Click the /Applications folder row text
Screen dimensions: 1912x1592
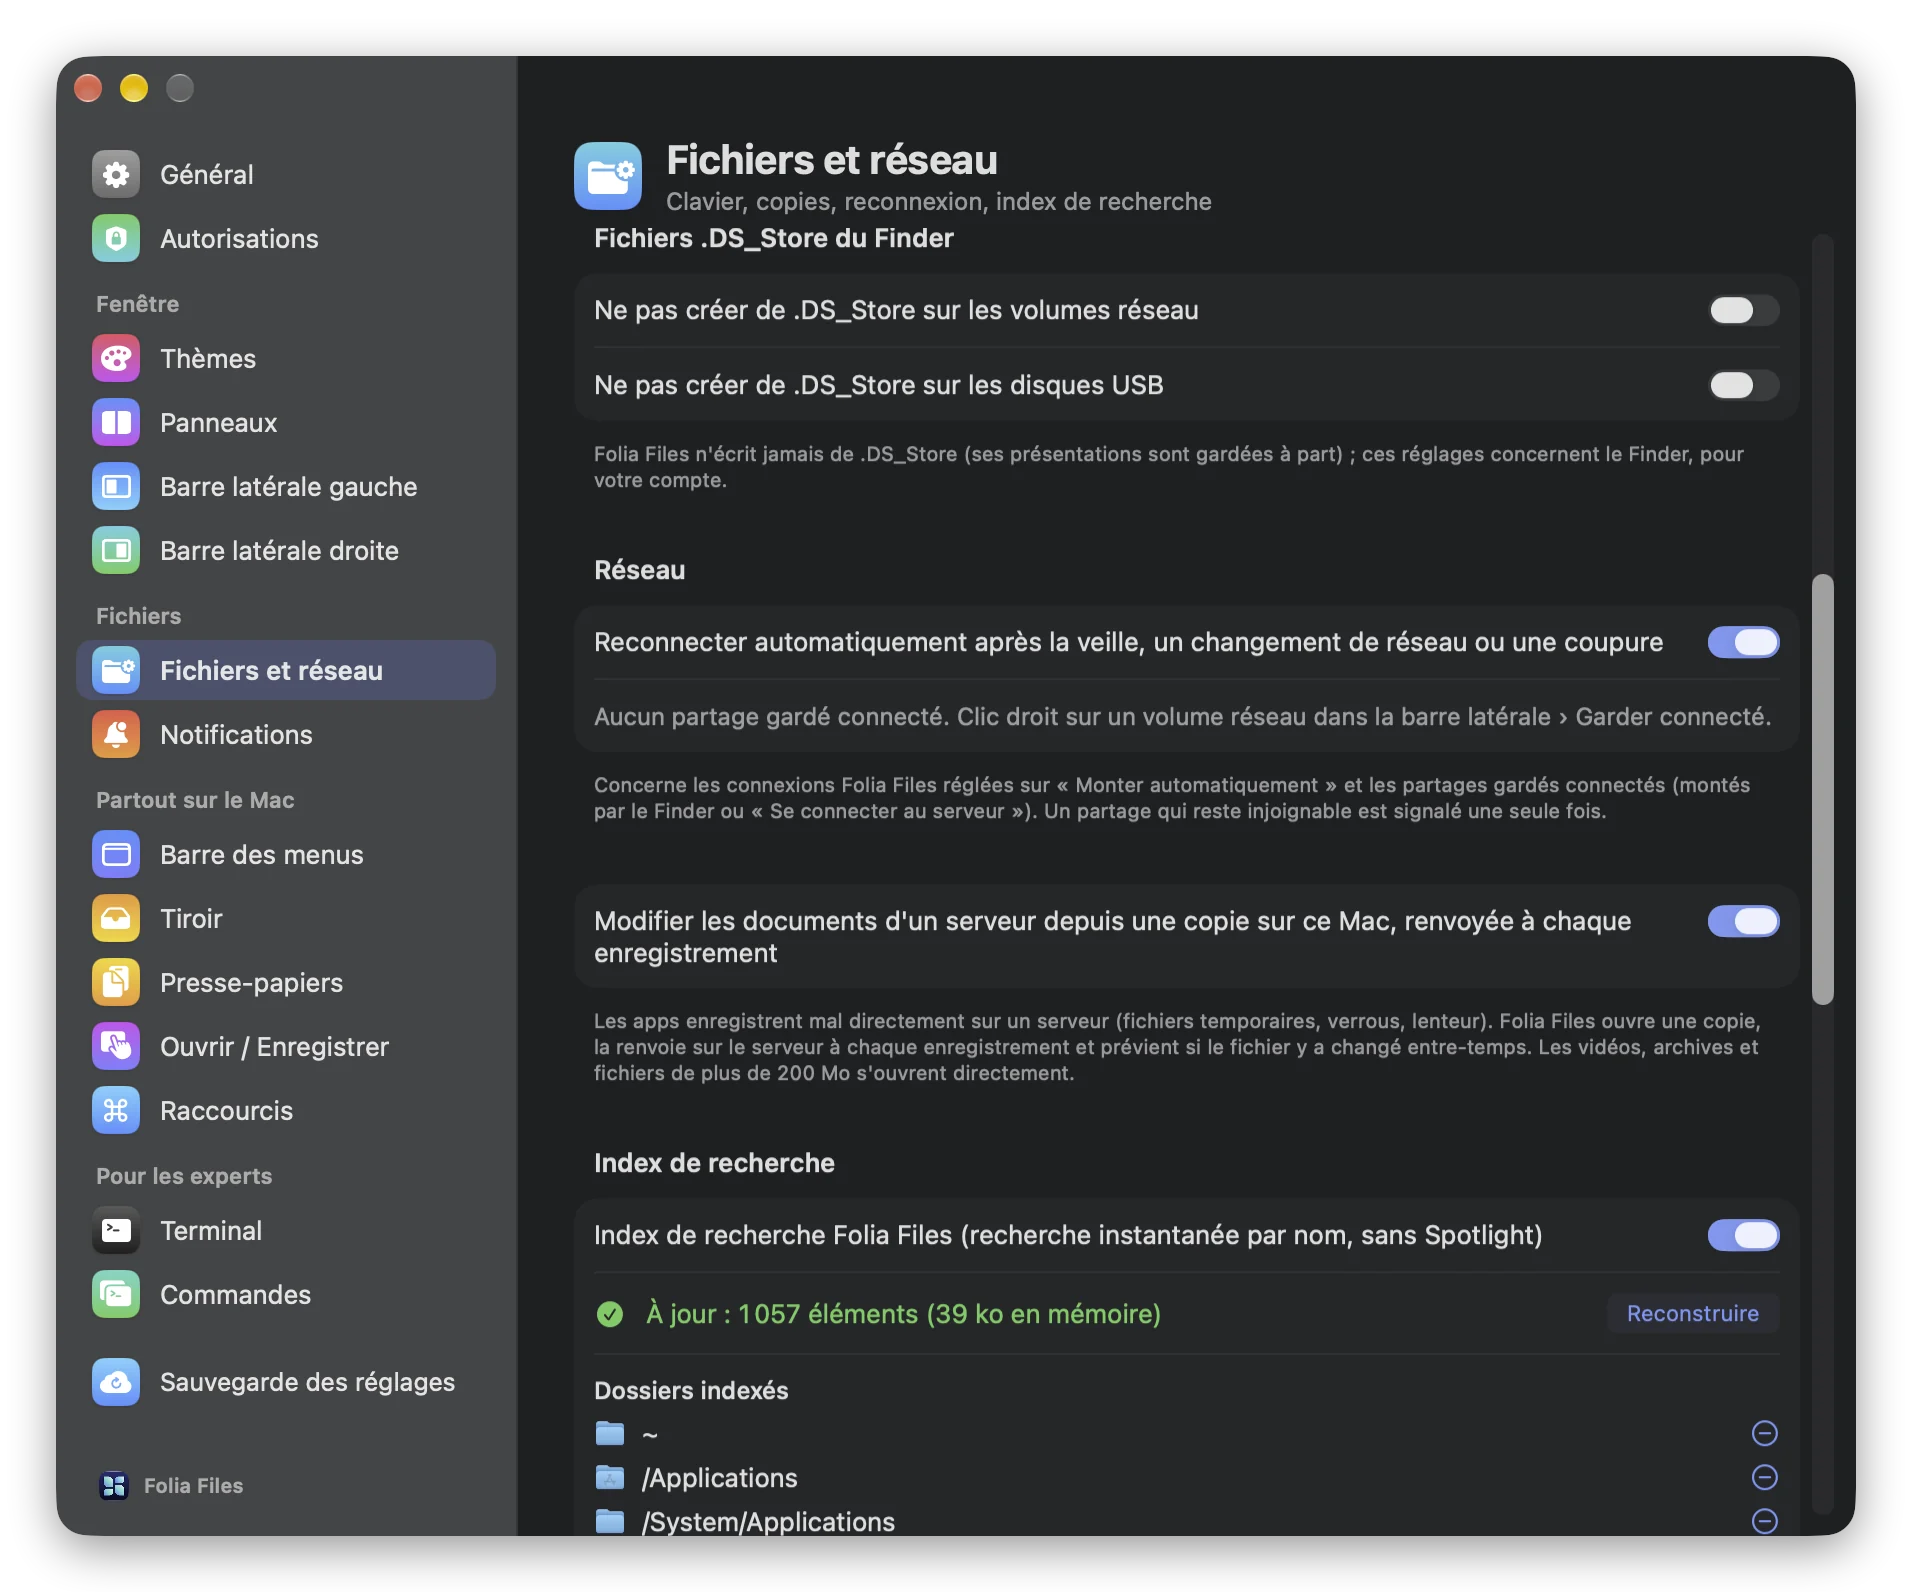719,1478
